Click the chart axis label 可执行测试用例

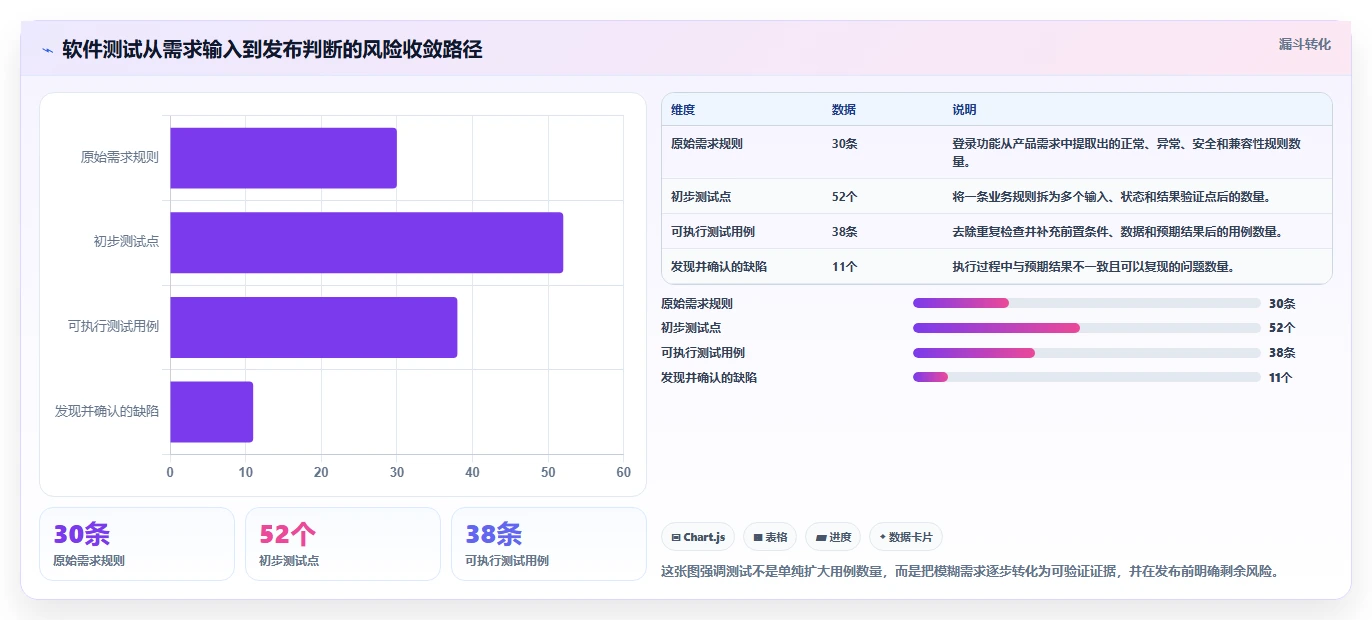[113, 326]
